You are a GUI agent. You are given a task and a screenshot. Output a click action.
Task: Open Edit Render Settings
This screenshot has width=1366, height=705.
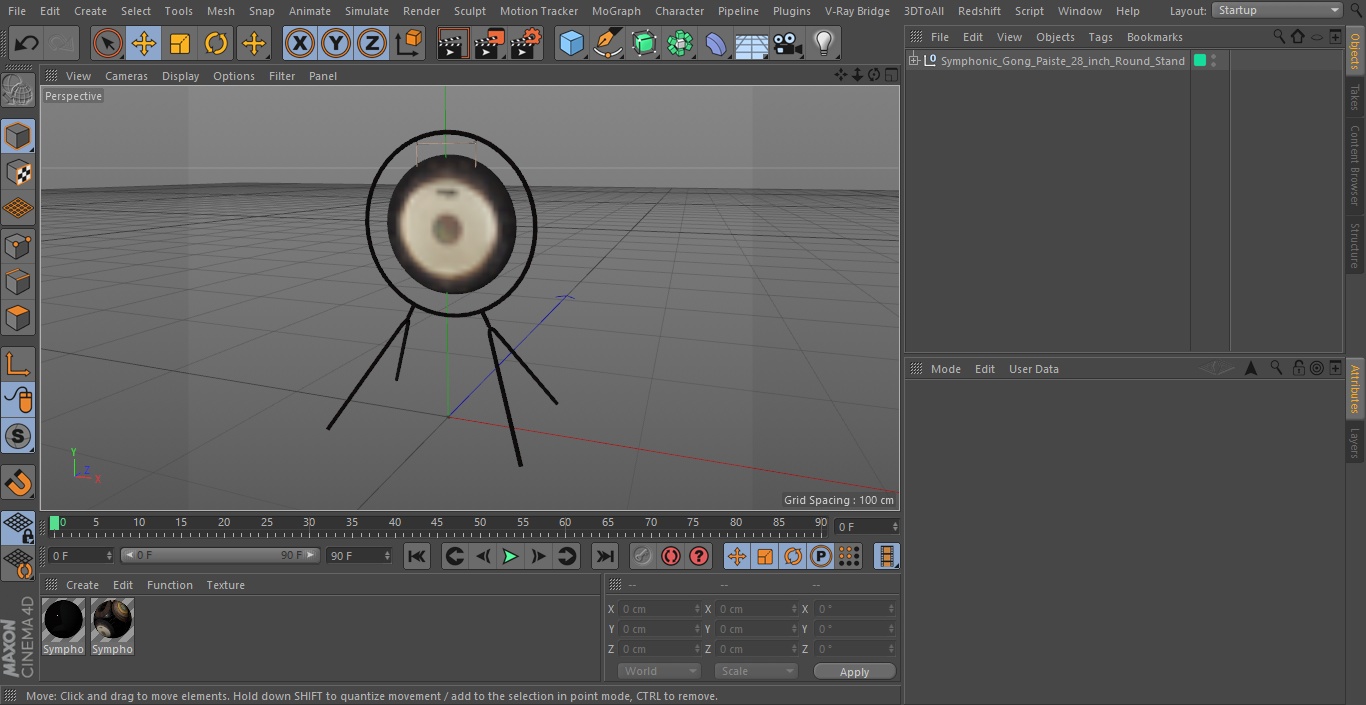pyautogui.click(x=526, y=43)
